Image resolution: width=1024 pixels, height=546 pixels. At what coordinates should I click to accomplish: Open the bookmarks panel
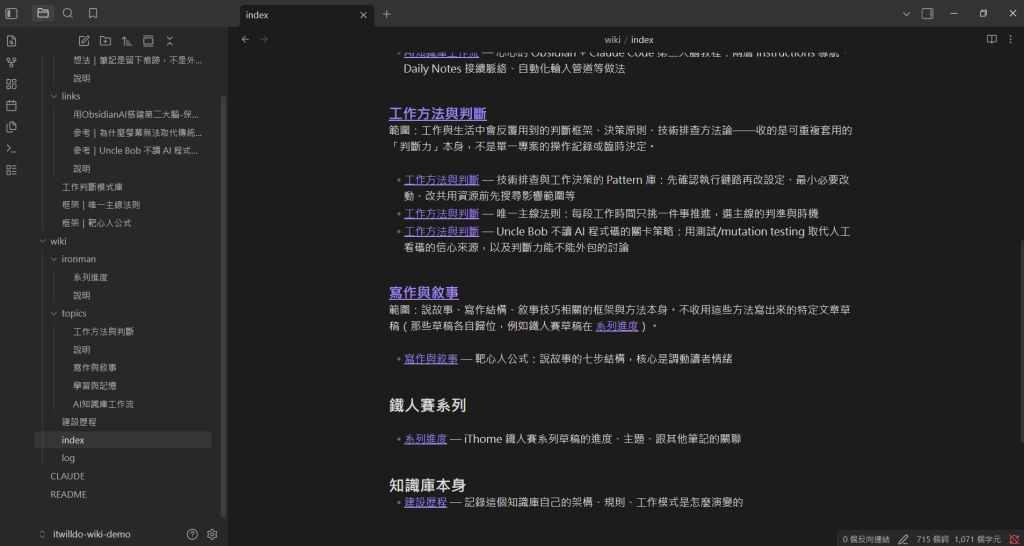[93, 13]
